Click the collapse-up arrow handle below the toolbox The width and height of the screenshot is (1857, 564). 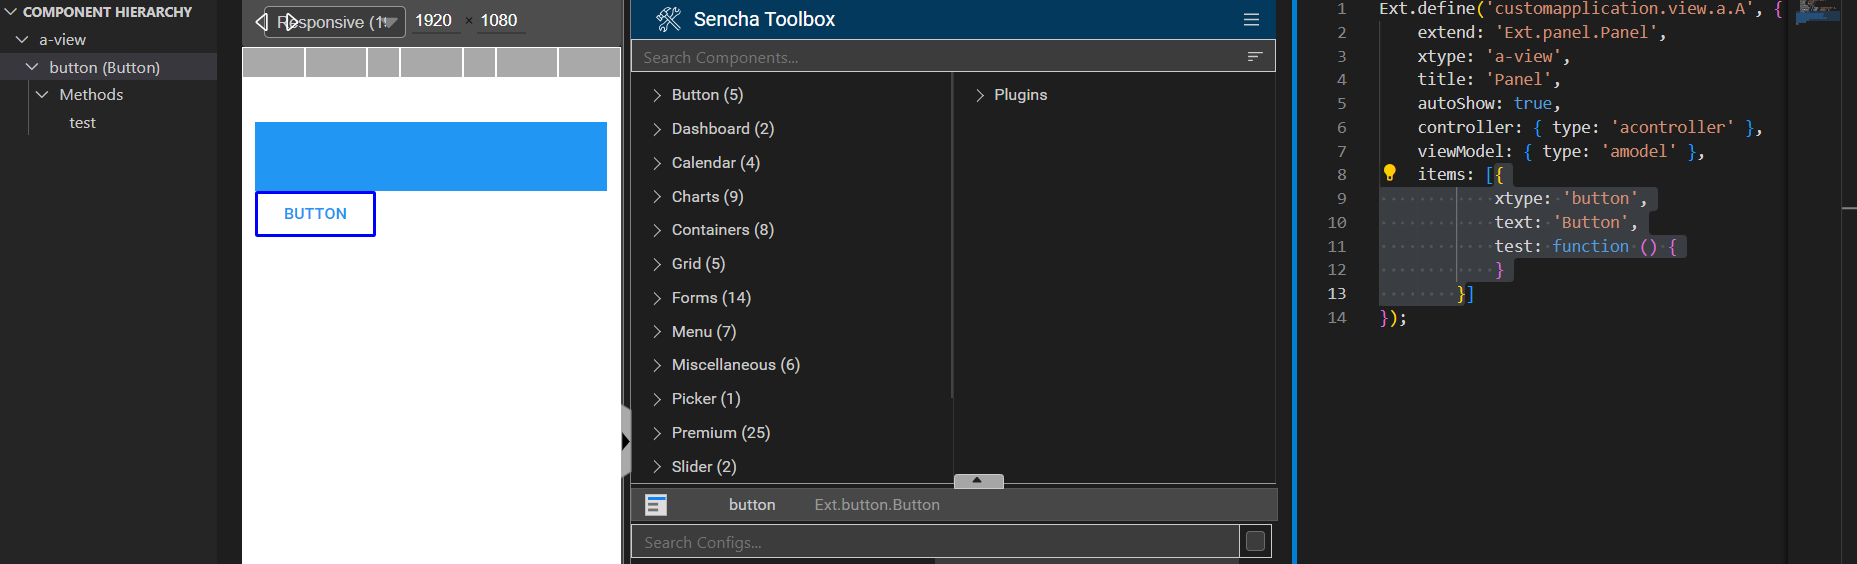click(x=978, y=481)
